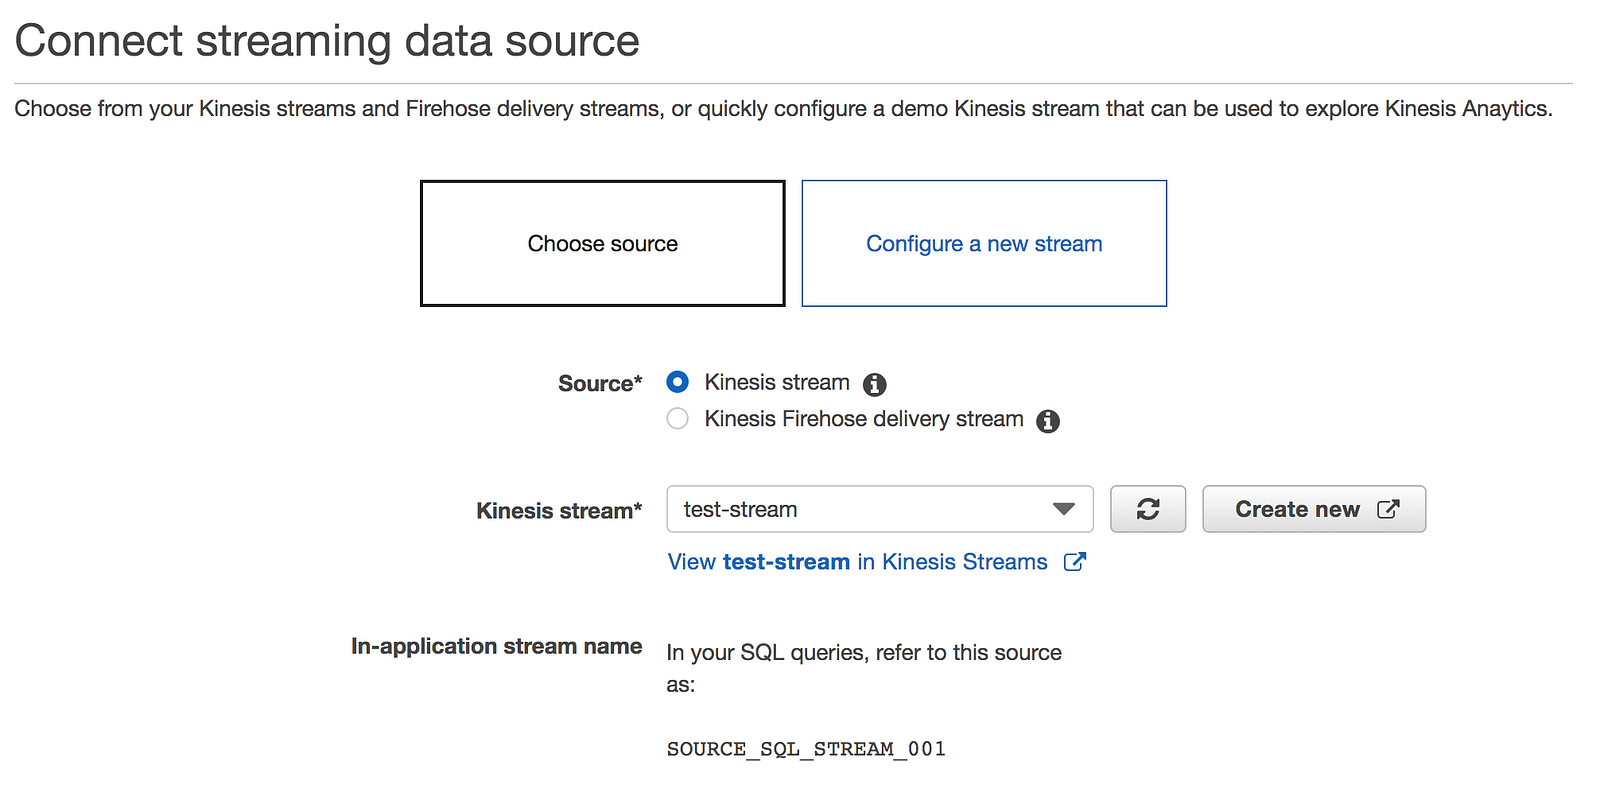The width and height of the screenshot is (1600, 808).
Task: Open the test-stream selection combo box
Action: [860, 509]
